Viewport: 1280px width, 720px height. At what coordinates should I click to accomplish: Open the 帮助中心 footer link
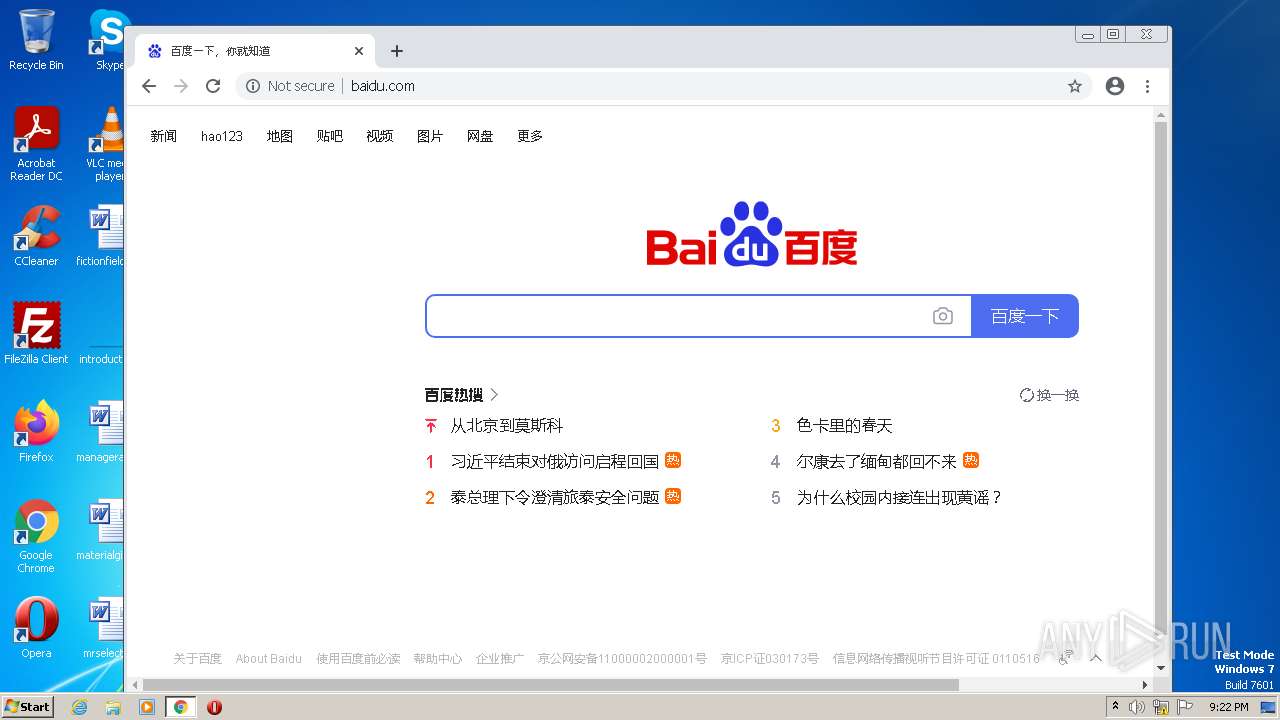coord(437,659)
